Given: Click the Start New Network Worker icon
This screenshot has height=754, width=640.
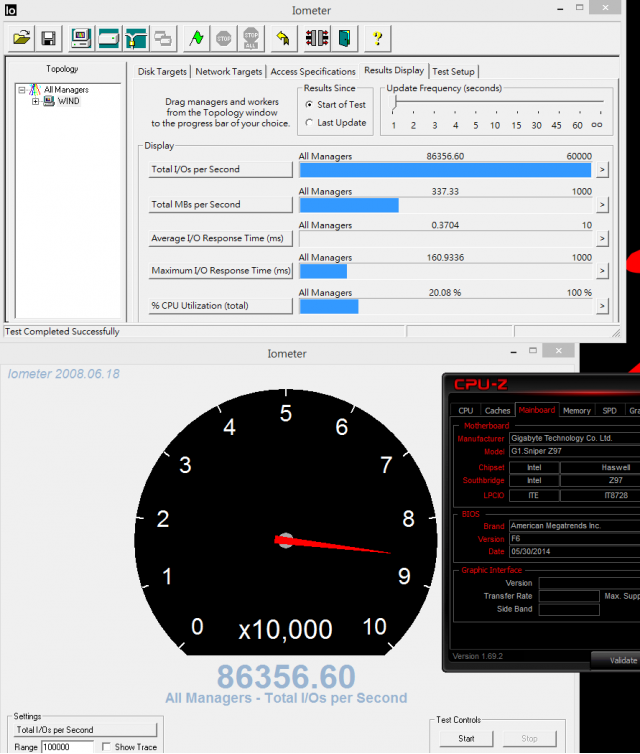Looking at the screenshot, I should (x=136, y=39).
